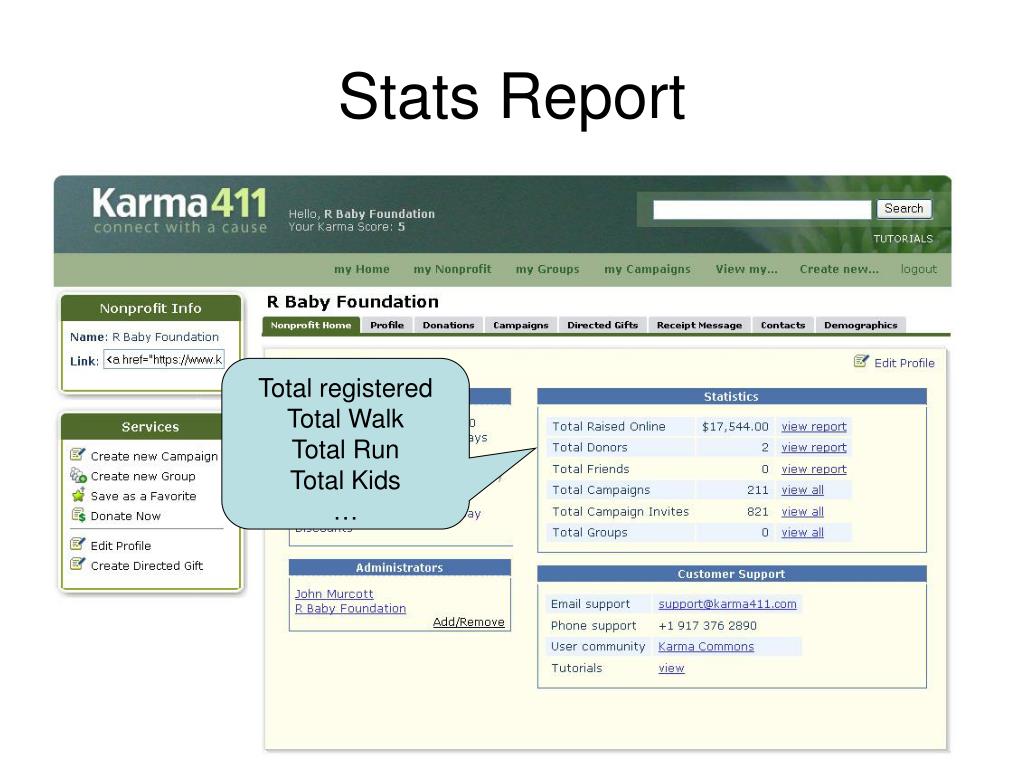
Task: Click the Edit Profile icon in Services
Action: 78,543
